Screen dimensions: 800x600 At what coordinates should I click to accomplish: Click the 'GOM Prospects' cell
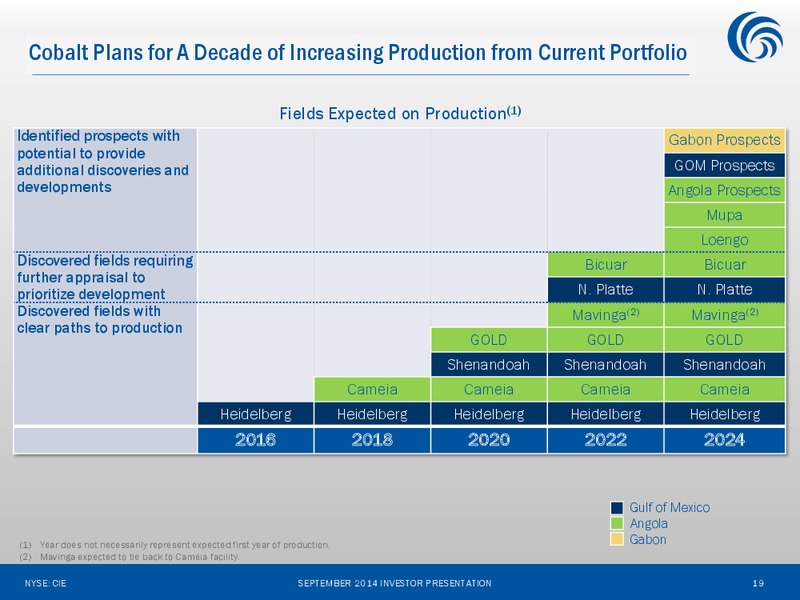point(724,165)
